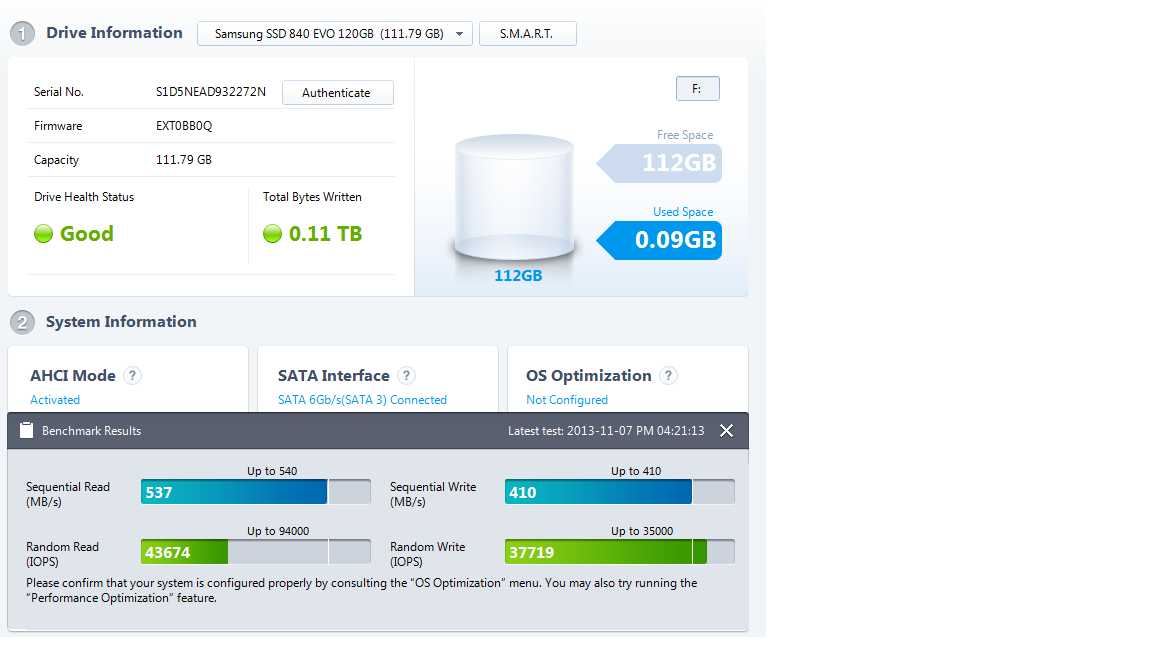Image resolution: width=1152 pixels, height=648 pixels.
Task: Show help for AHCI Mode
Action: coord(132,375)
